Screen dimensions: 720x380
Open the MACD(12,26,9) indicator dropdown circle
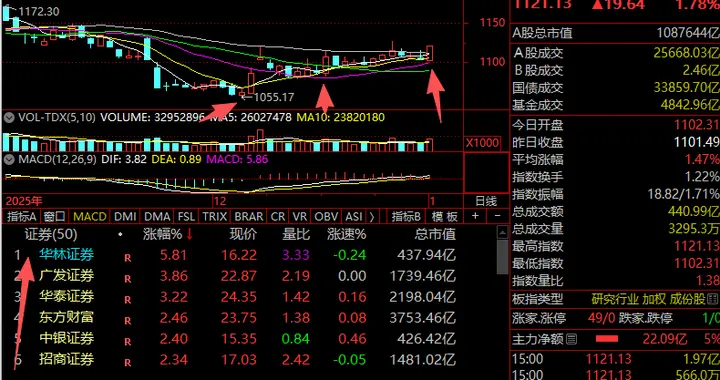pyautogui.click(x=9, y=160)
